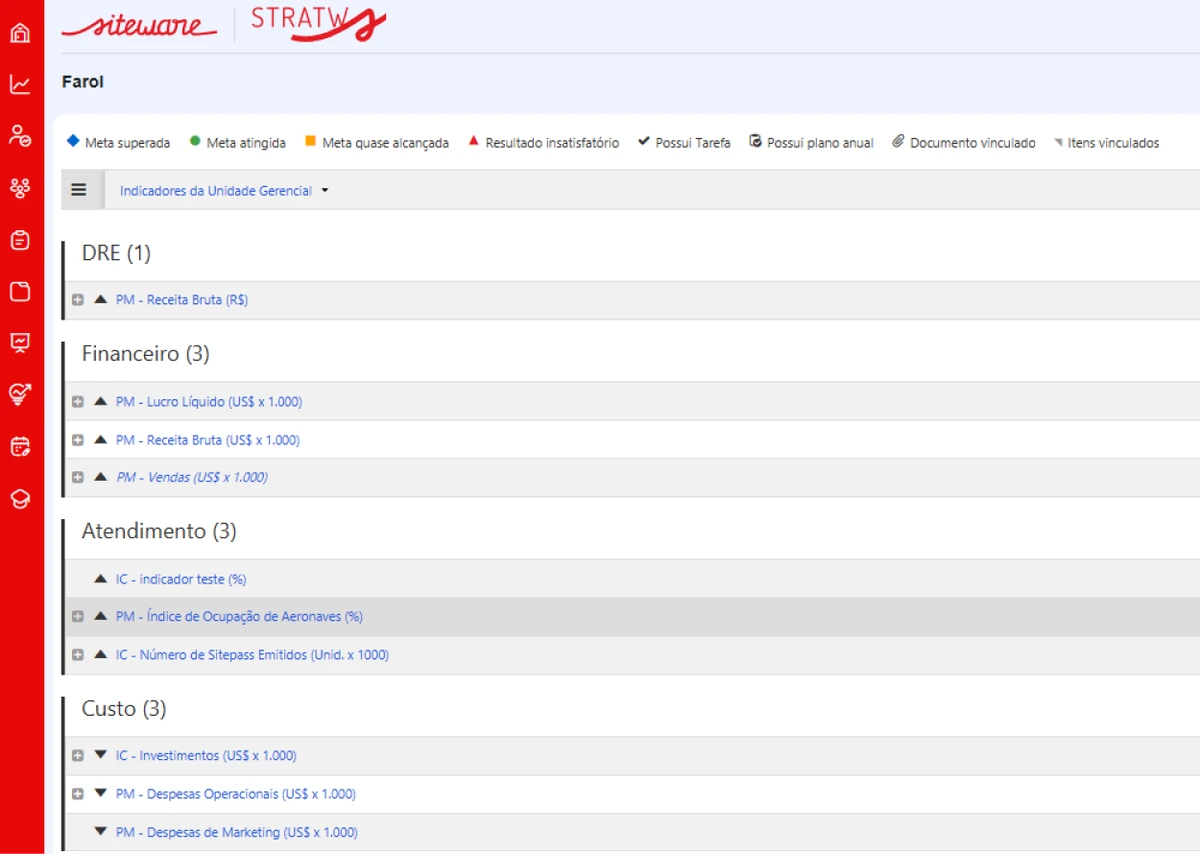The width and height of the screenshot is (1200, 854).
Task: Click the user with checkmark sidebar icon
Action: point(20,136)
